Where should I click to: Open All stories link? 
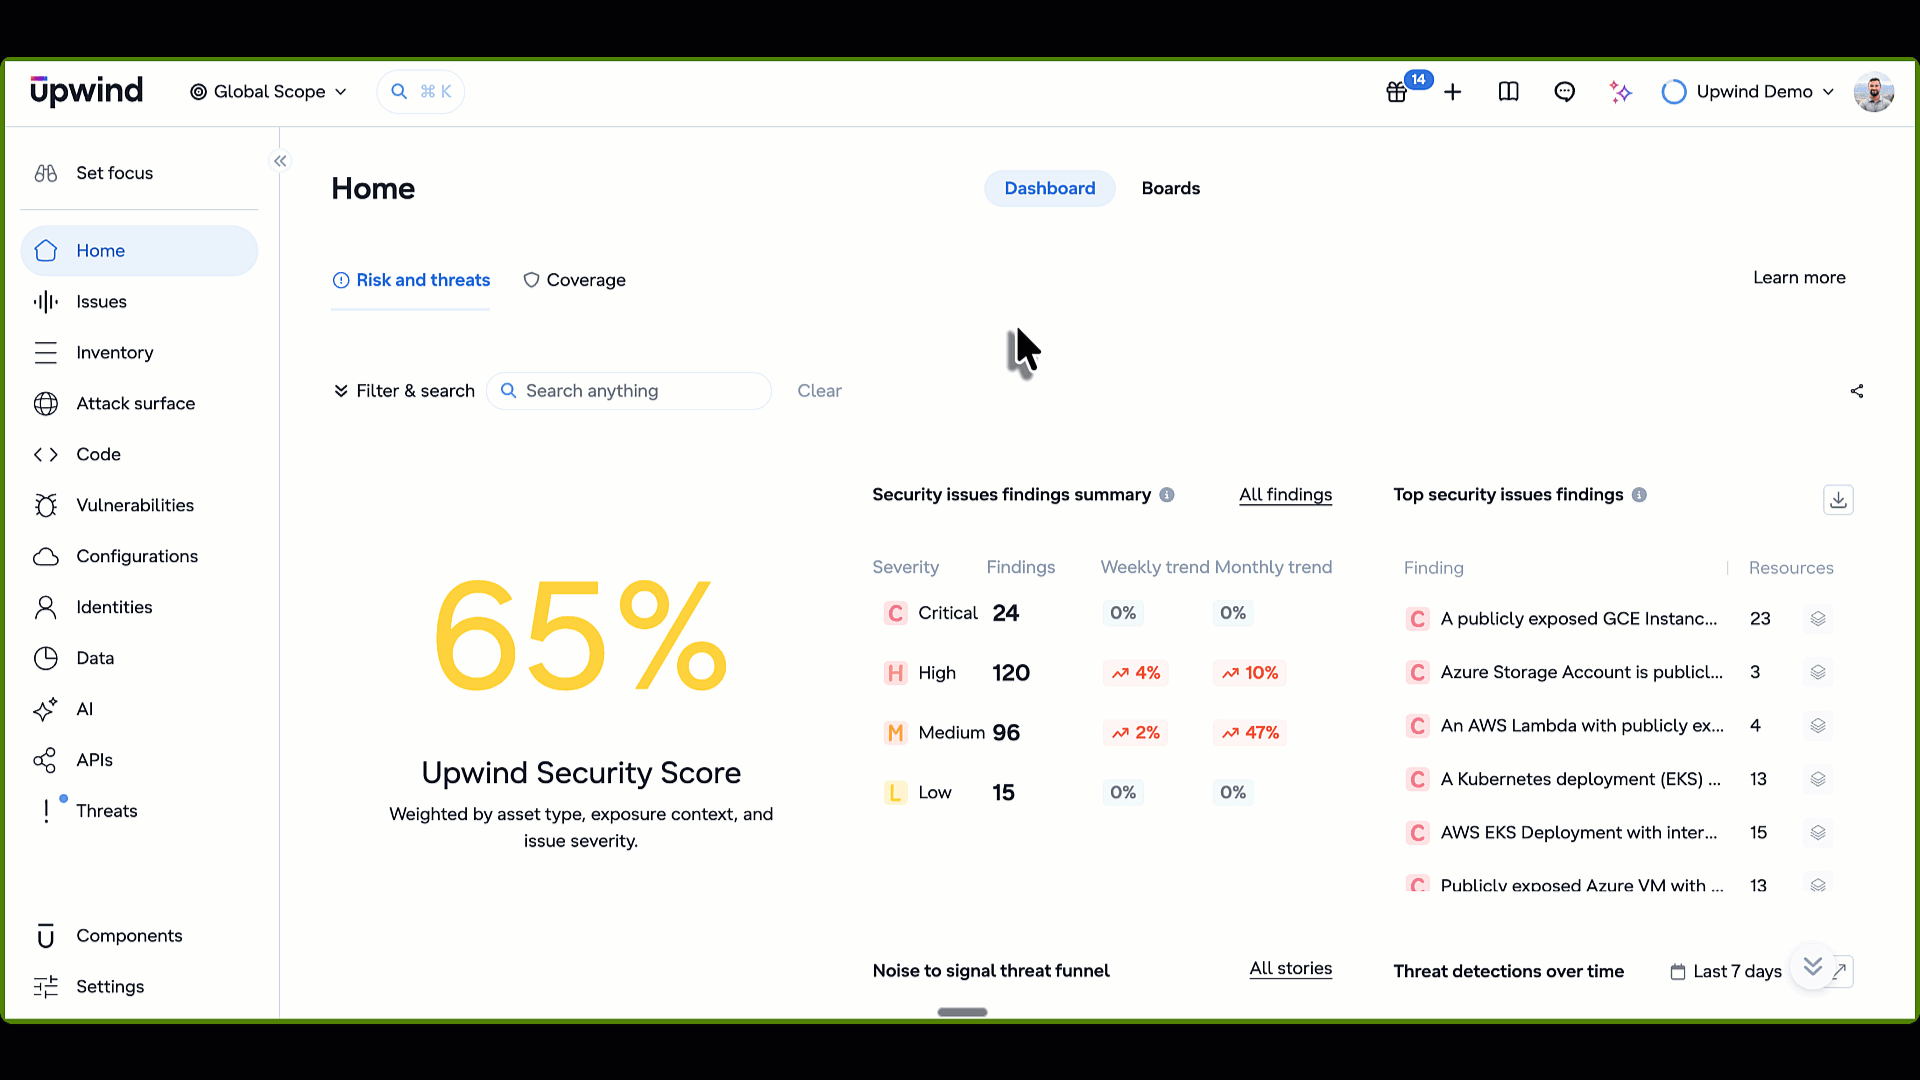(x=1290, y=969)
